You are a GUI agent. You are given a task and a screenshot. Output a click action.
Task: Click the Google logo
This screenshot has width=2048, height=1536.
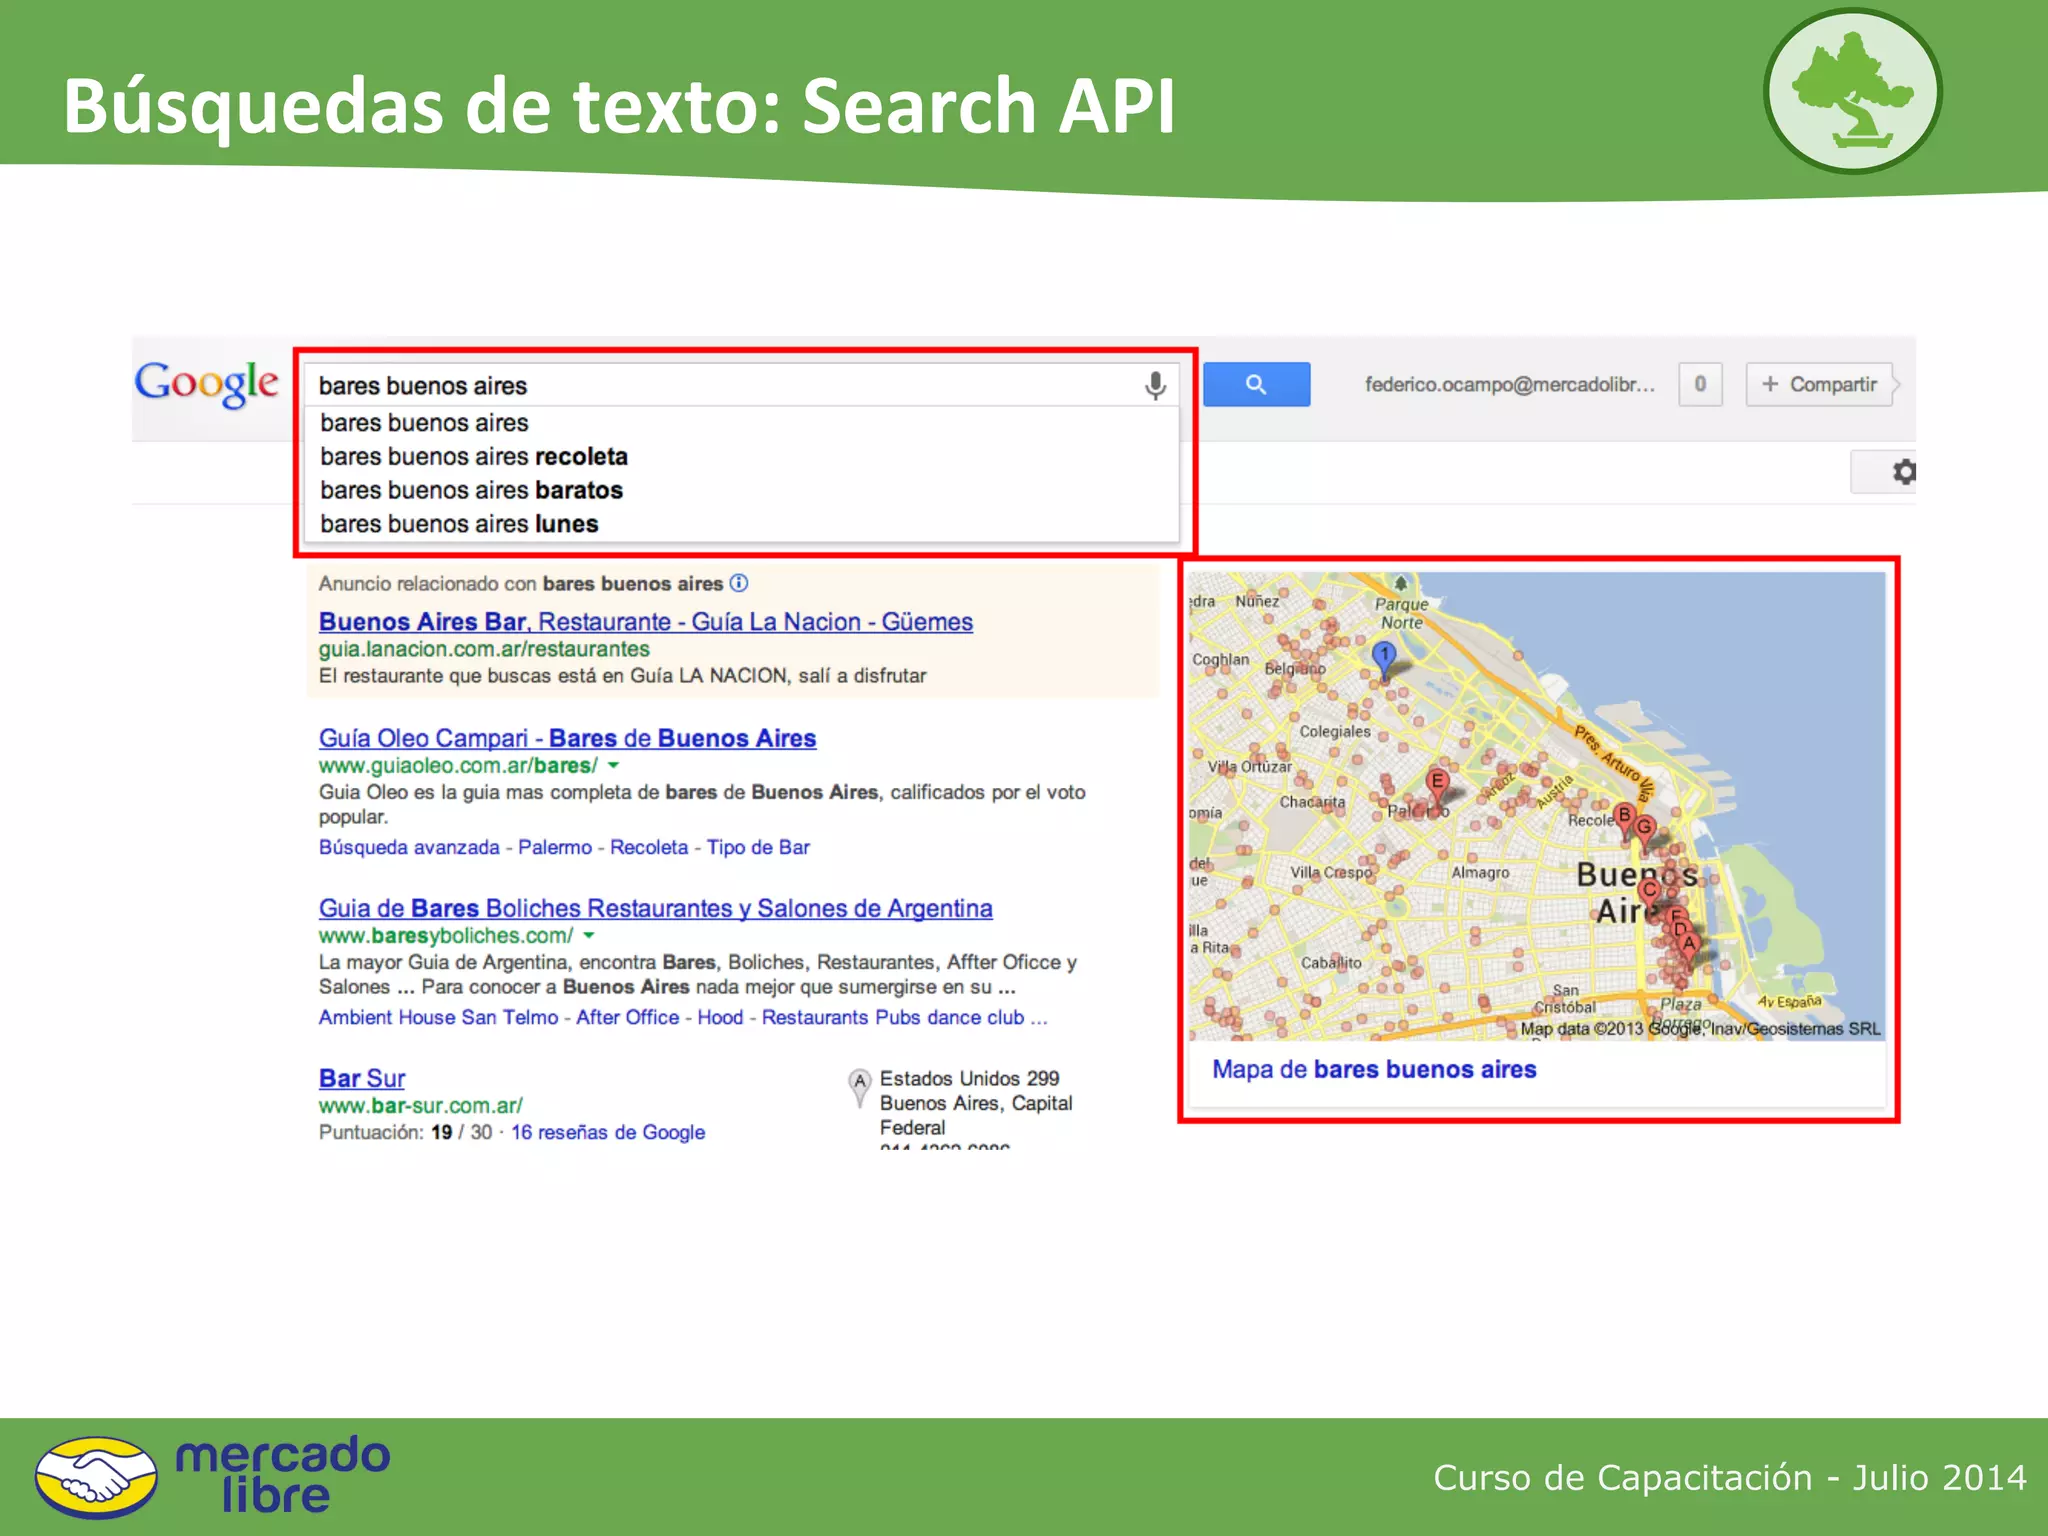click(x=207, y=385)
